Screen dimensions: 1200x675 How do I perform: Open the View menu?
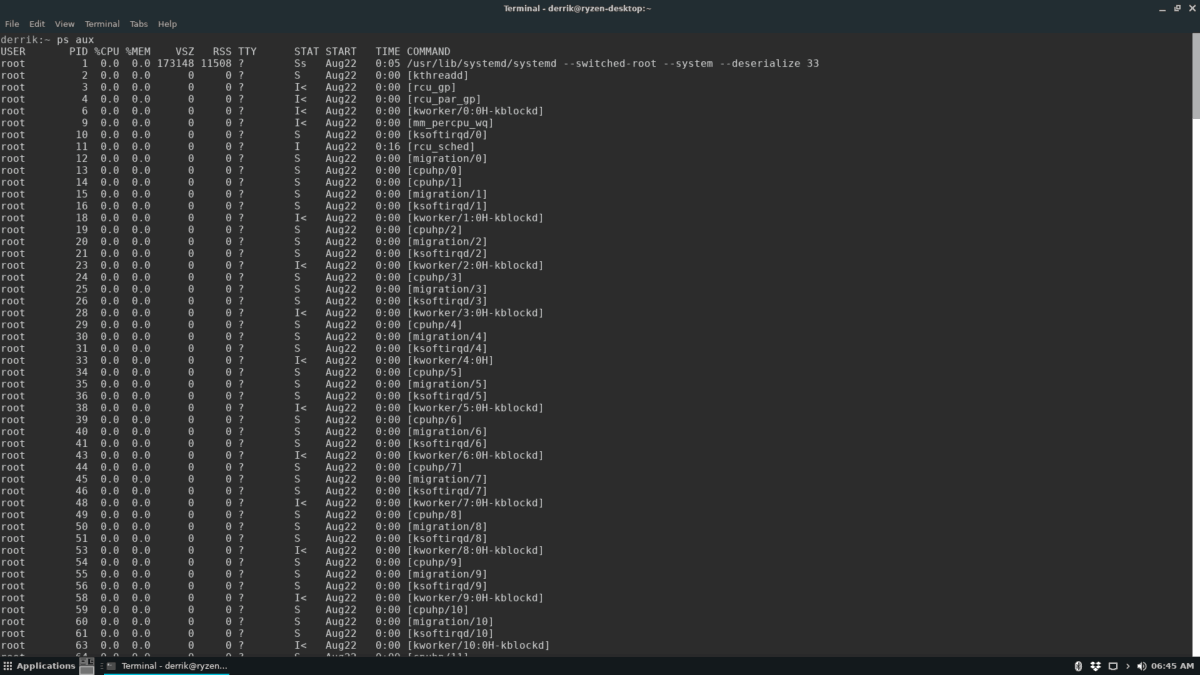65,23
